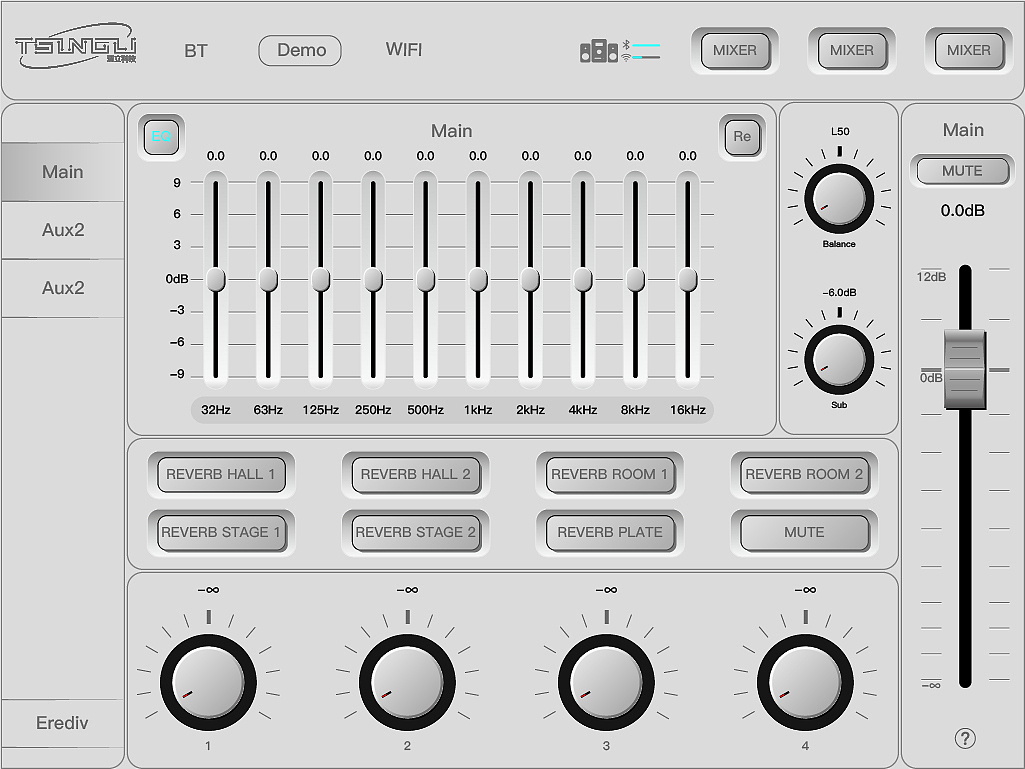
Task: Click the middle MIXER button
Action: pyautogui.click(x=852, y=50)
